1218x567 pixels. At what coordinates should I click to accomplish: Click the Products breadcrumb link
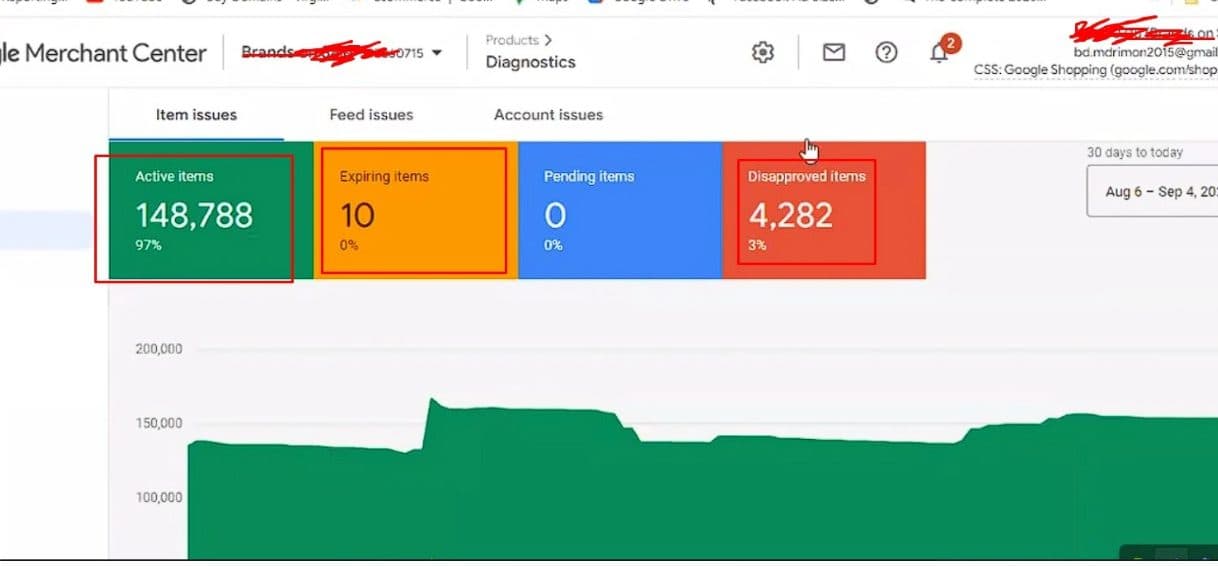(511, 40)
